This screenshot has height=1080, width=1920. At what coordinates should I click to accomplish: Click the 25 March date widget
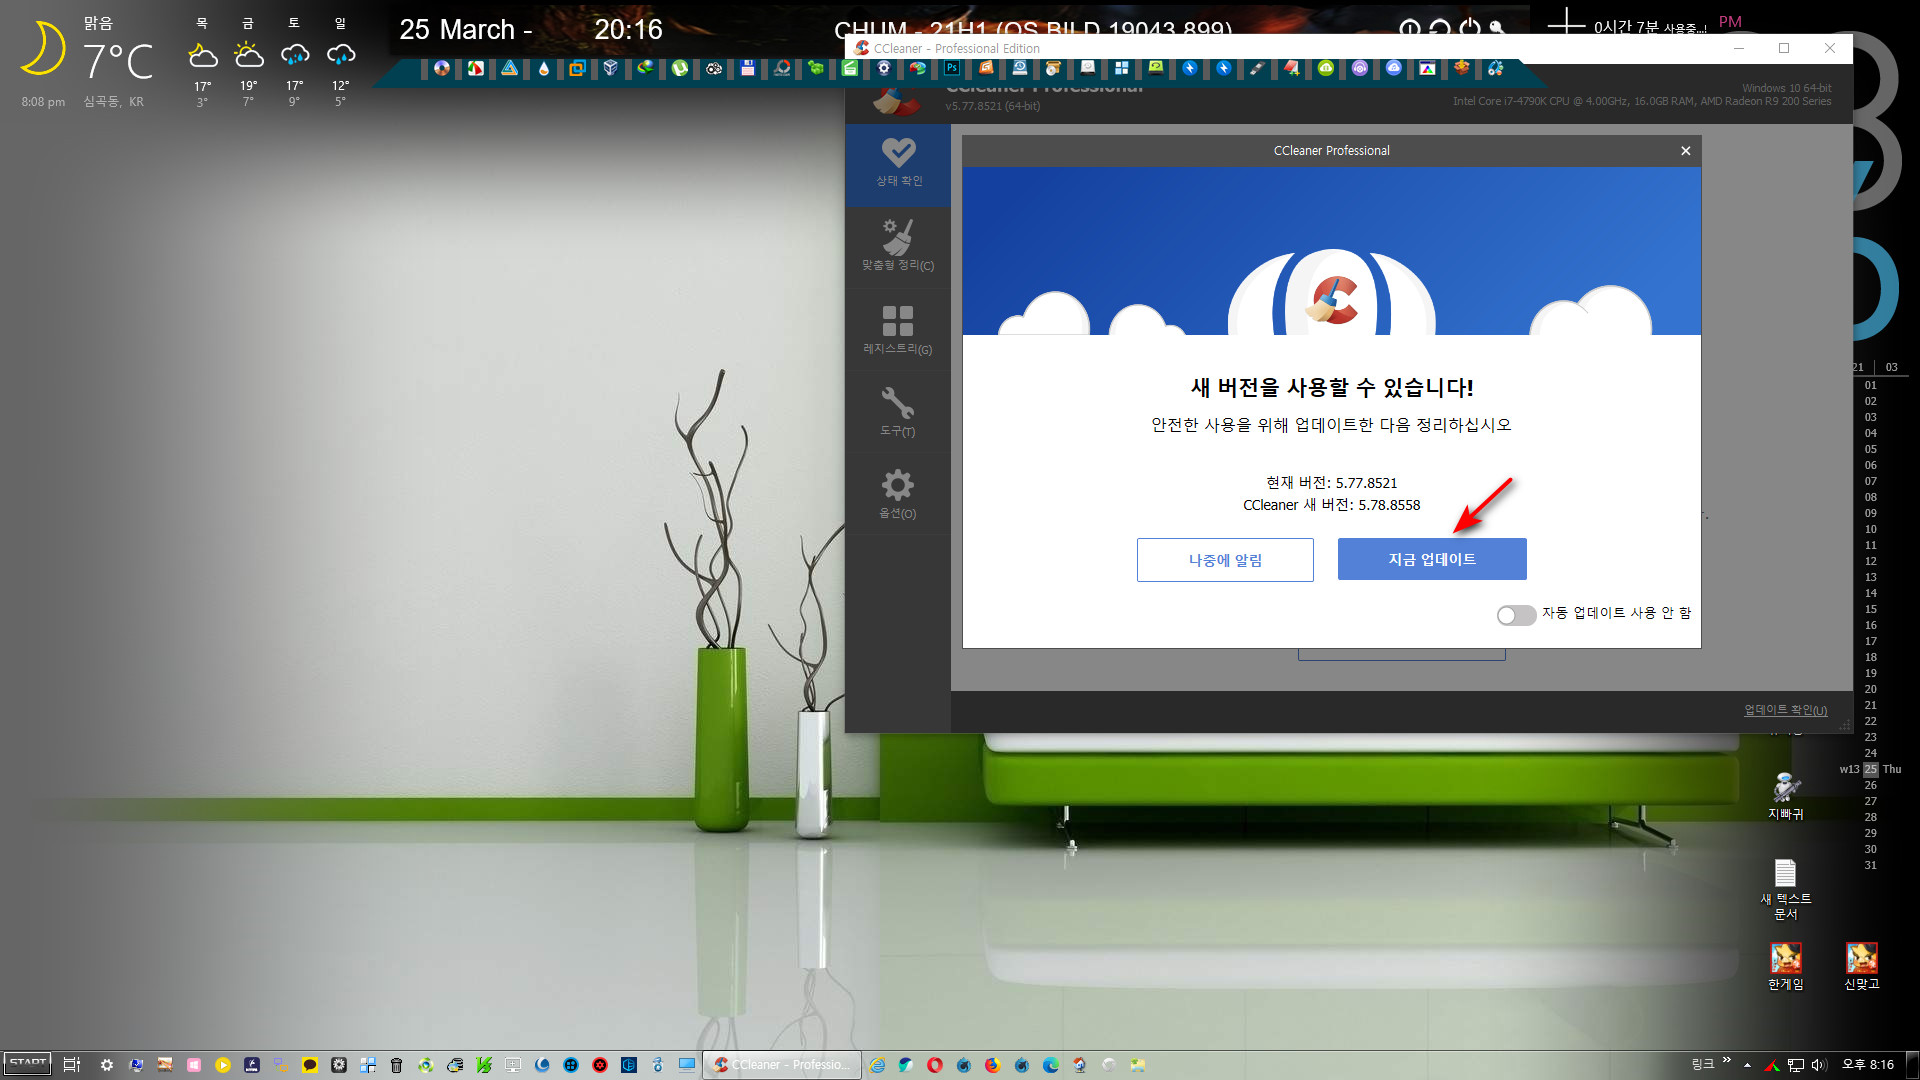465,30
